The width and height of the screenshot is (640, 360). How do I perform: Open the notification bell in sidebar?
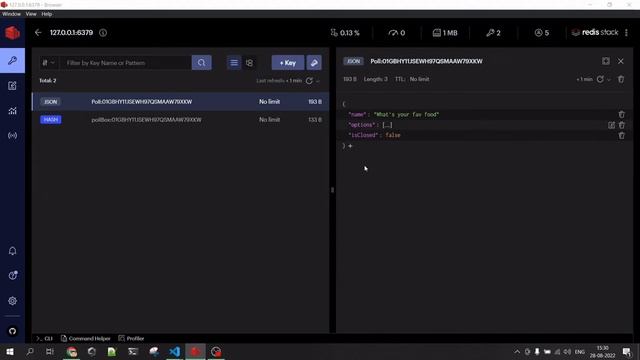point(12,251)
